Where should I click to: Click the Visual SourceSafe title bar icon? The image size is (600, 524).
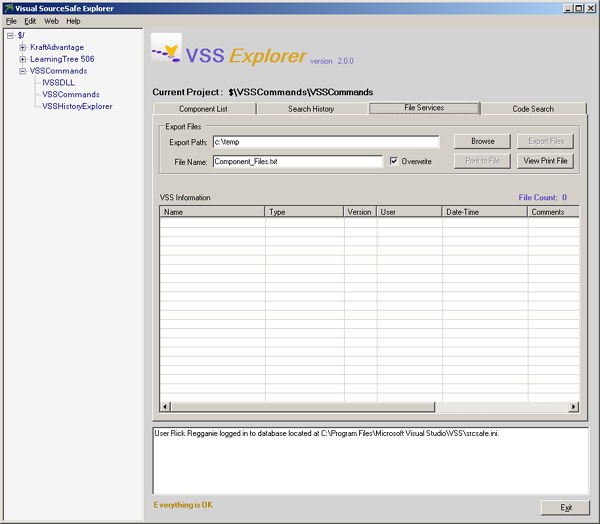[x=9, y=8]
